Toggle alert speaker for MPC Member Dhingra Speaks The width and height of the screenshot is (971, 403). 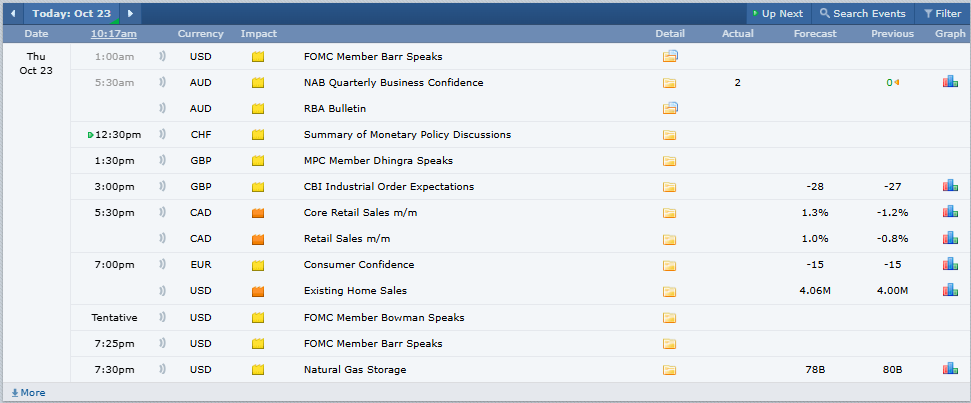click(x=162, y=160)
